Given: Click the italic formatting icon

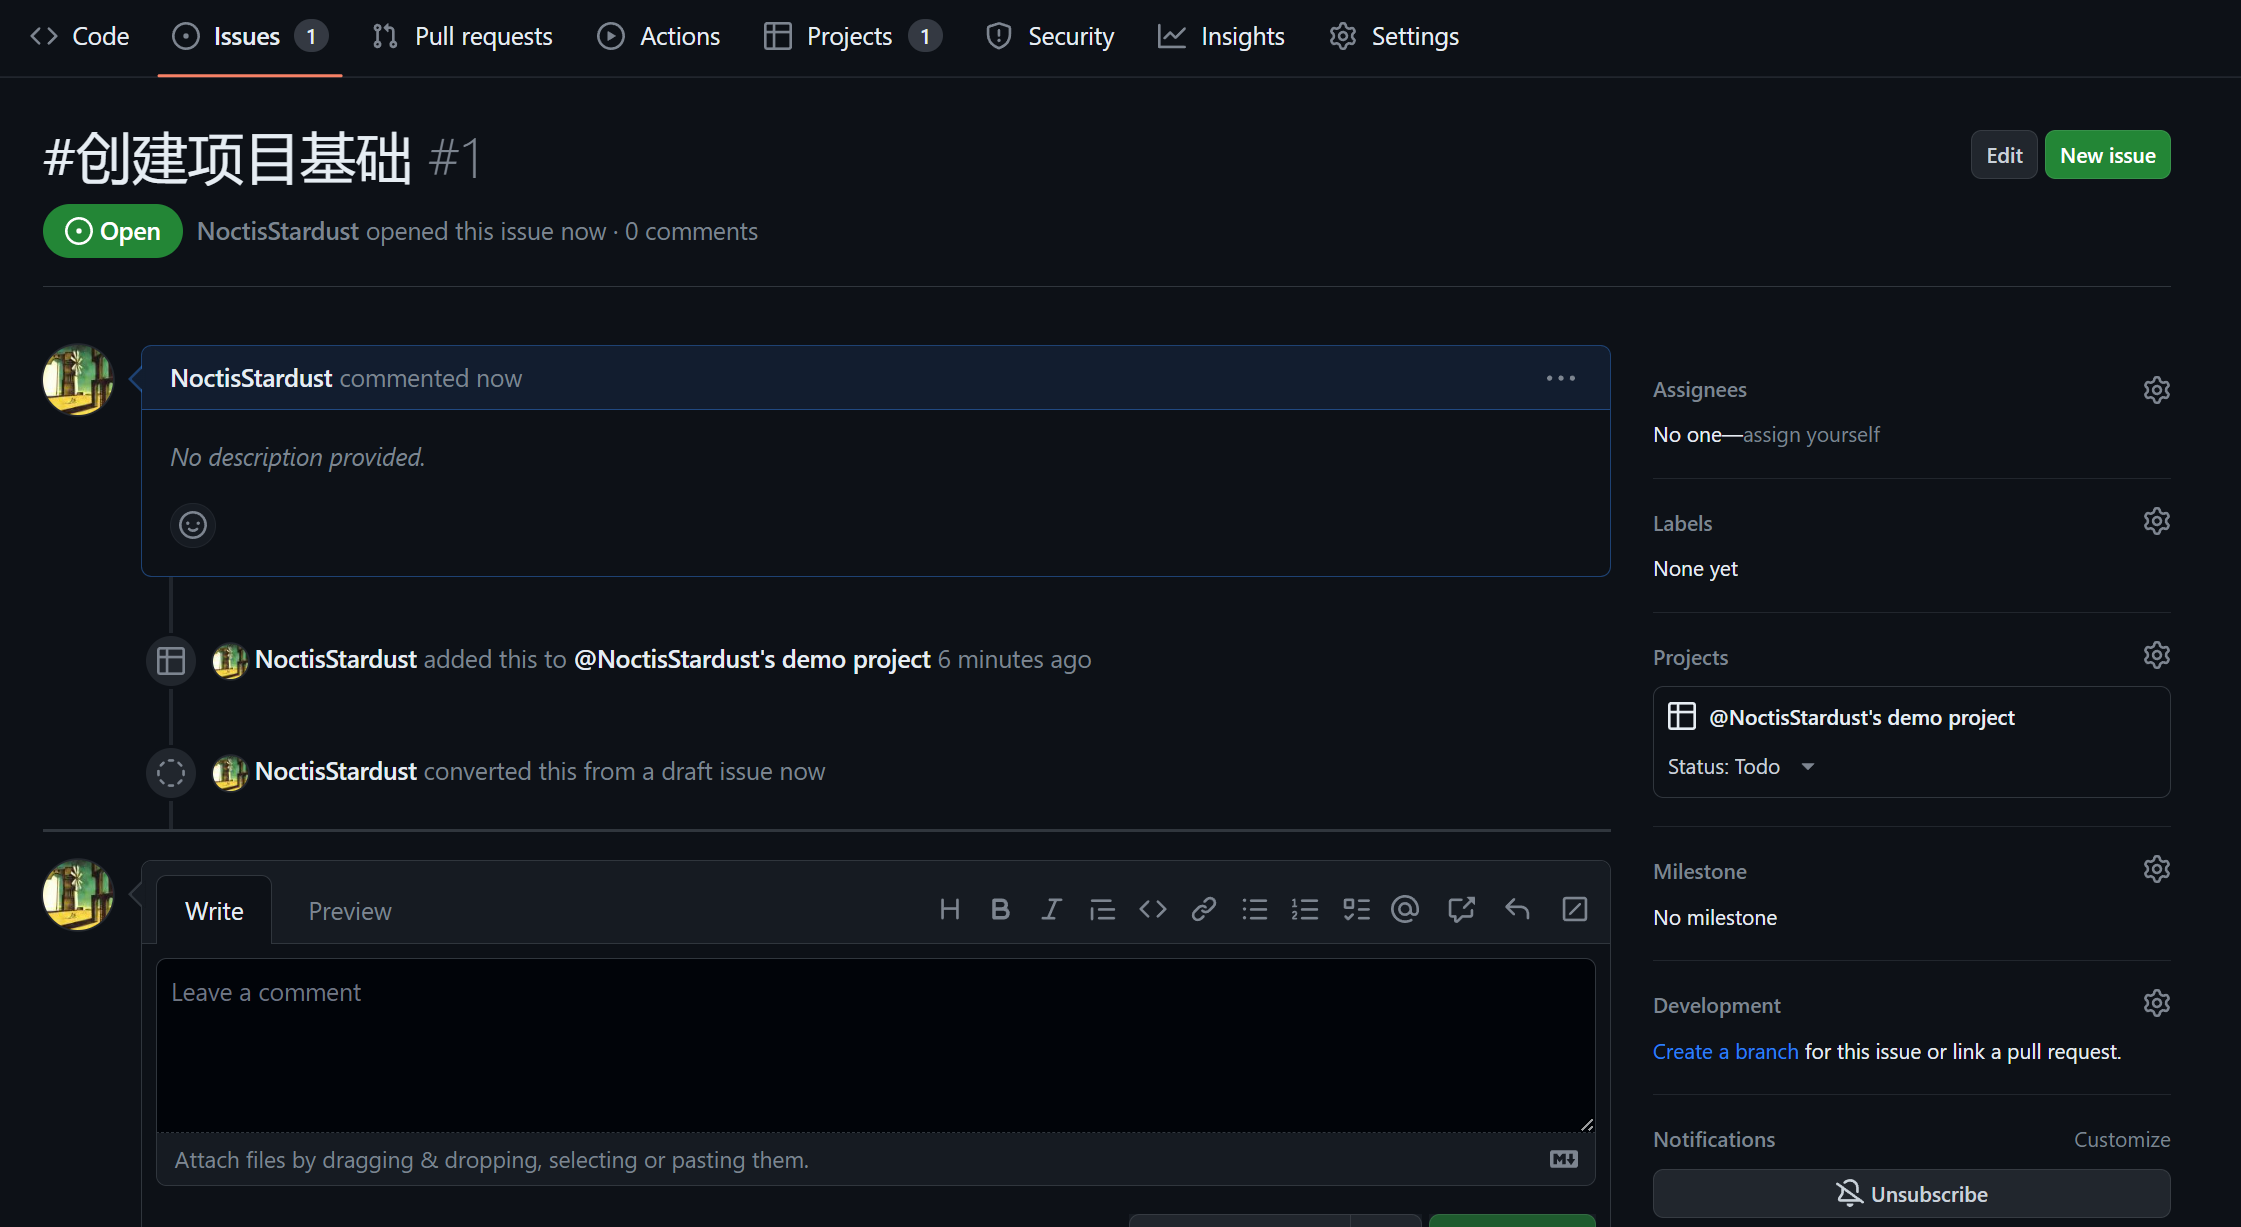Looking at the screenshot, I should [1051, 909].
